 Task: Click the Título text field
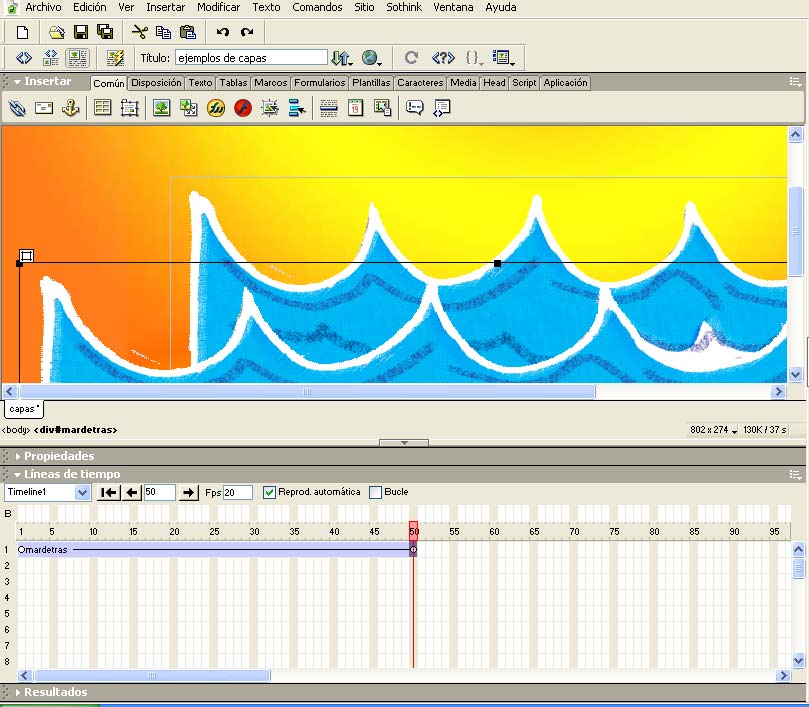coord(251,58)
